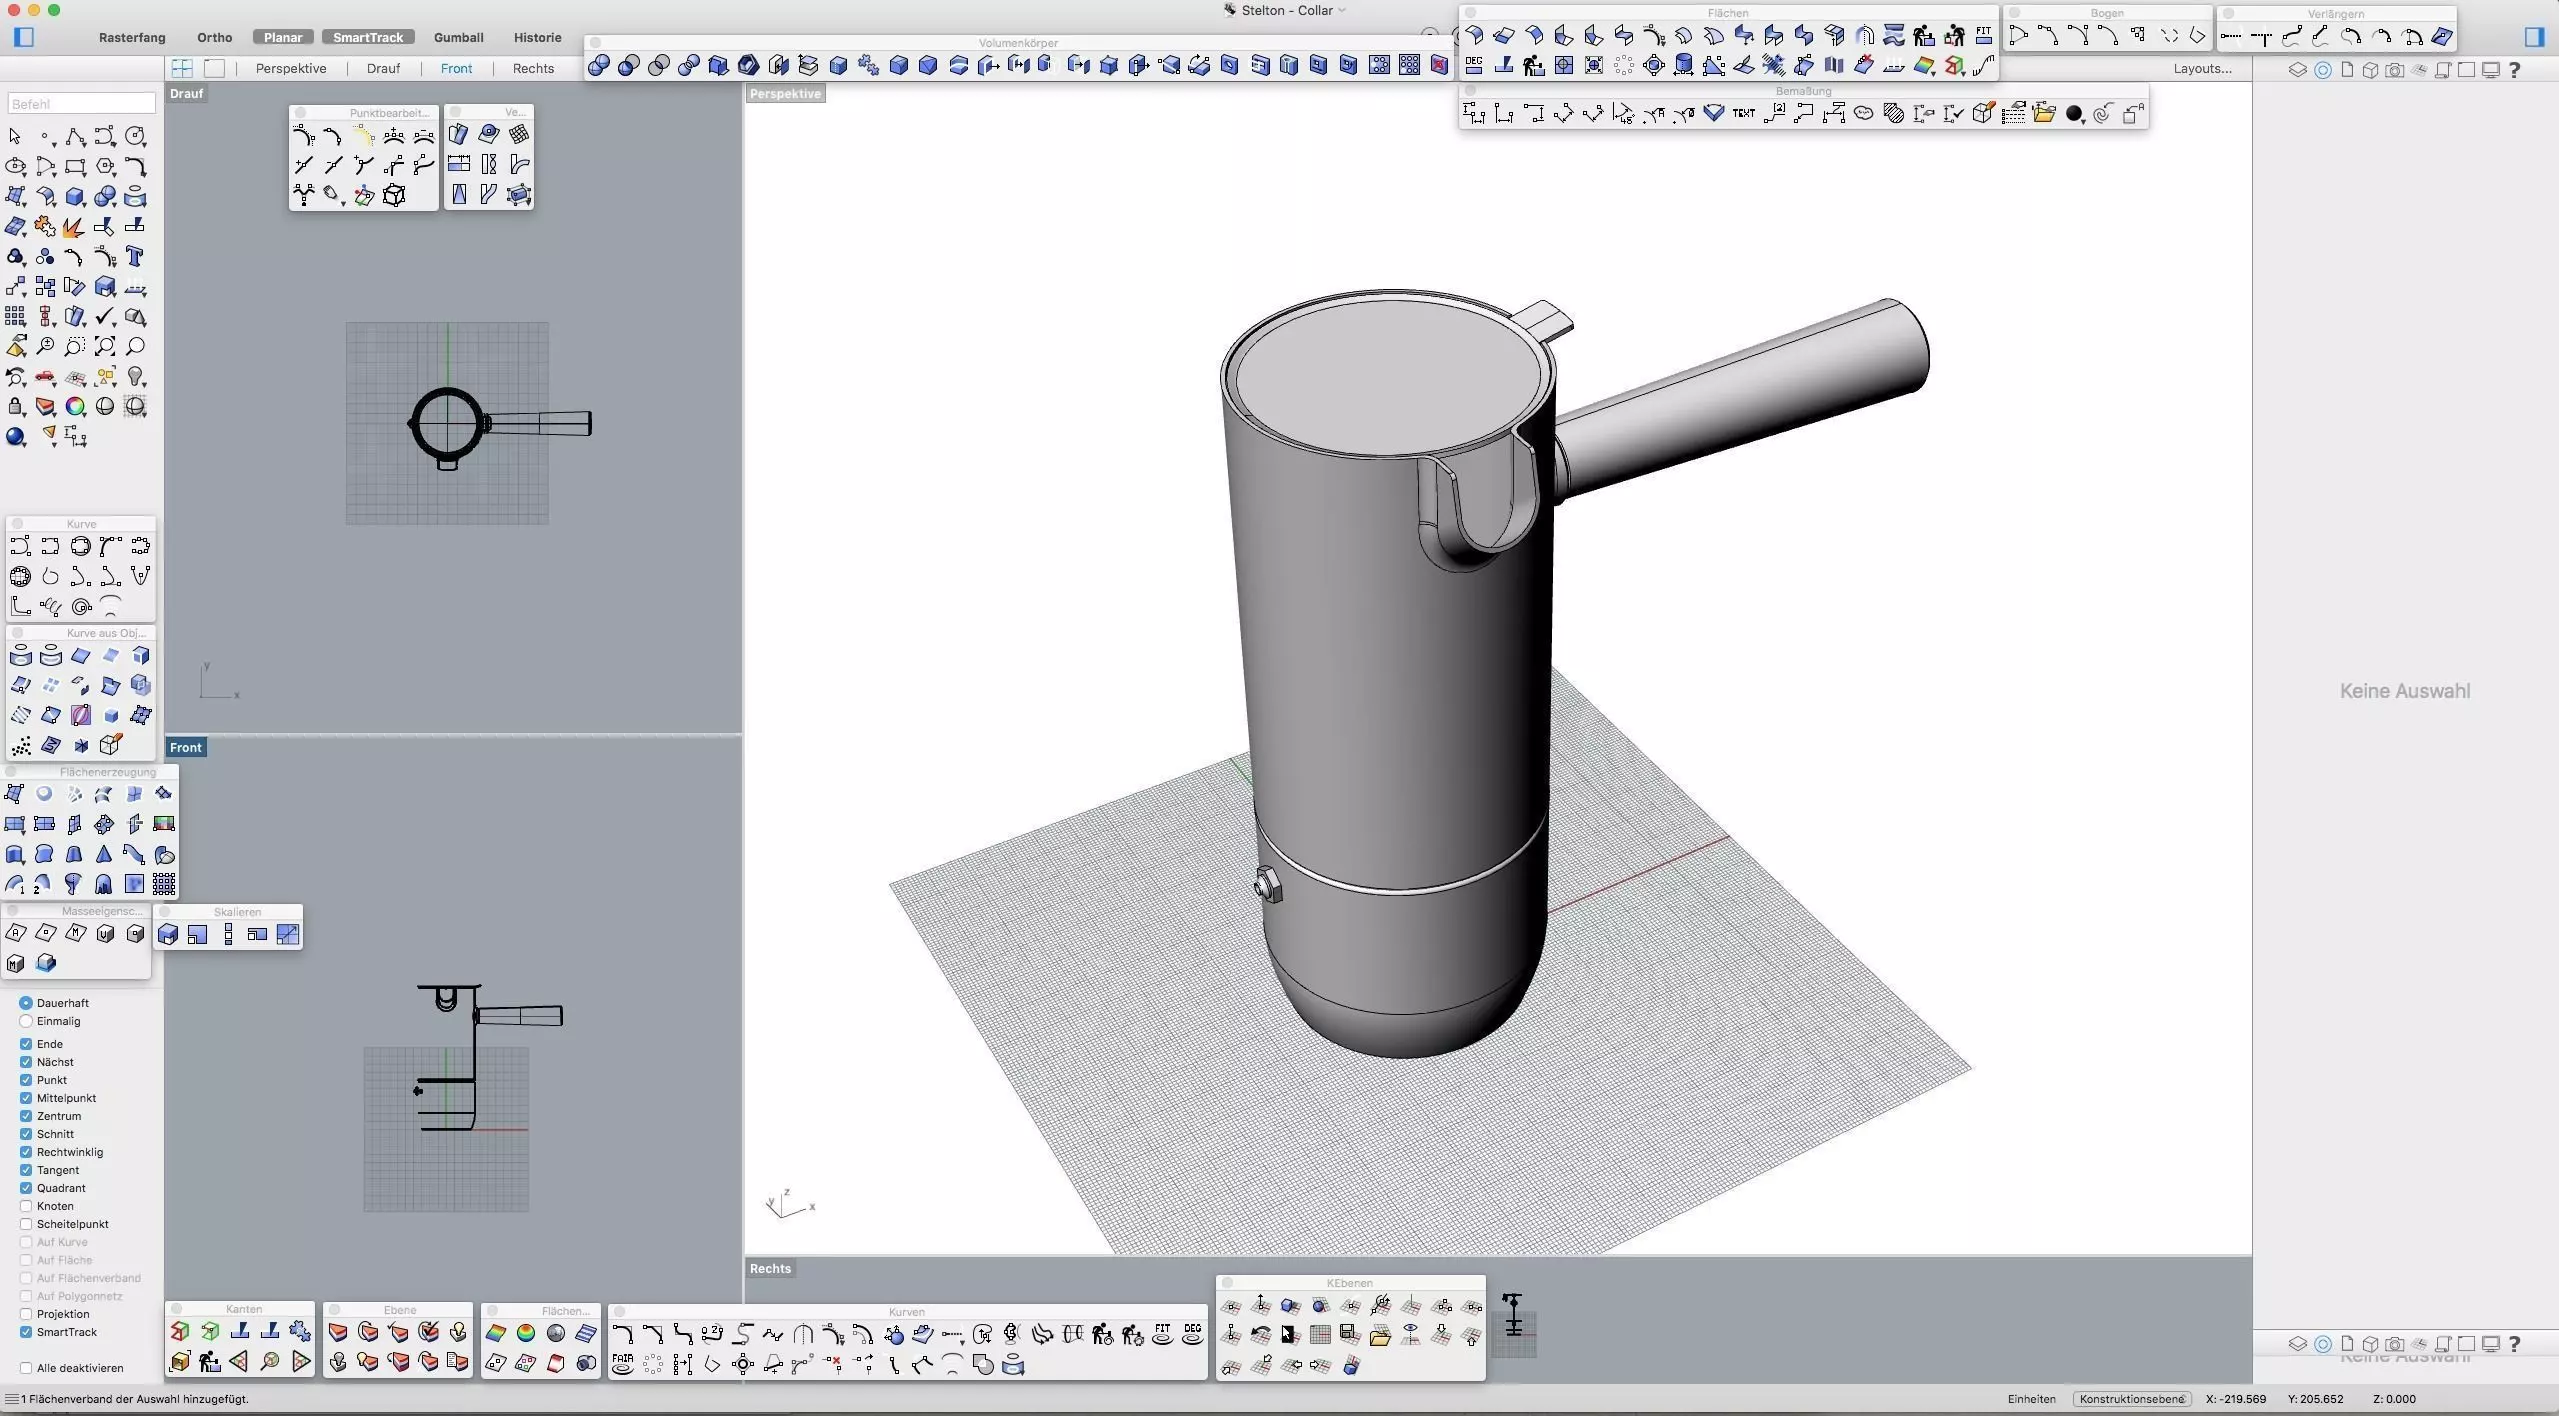Click the TEXT icon in Bemaßung toolbar

1744,114
